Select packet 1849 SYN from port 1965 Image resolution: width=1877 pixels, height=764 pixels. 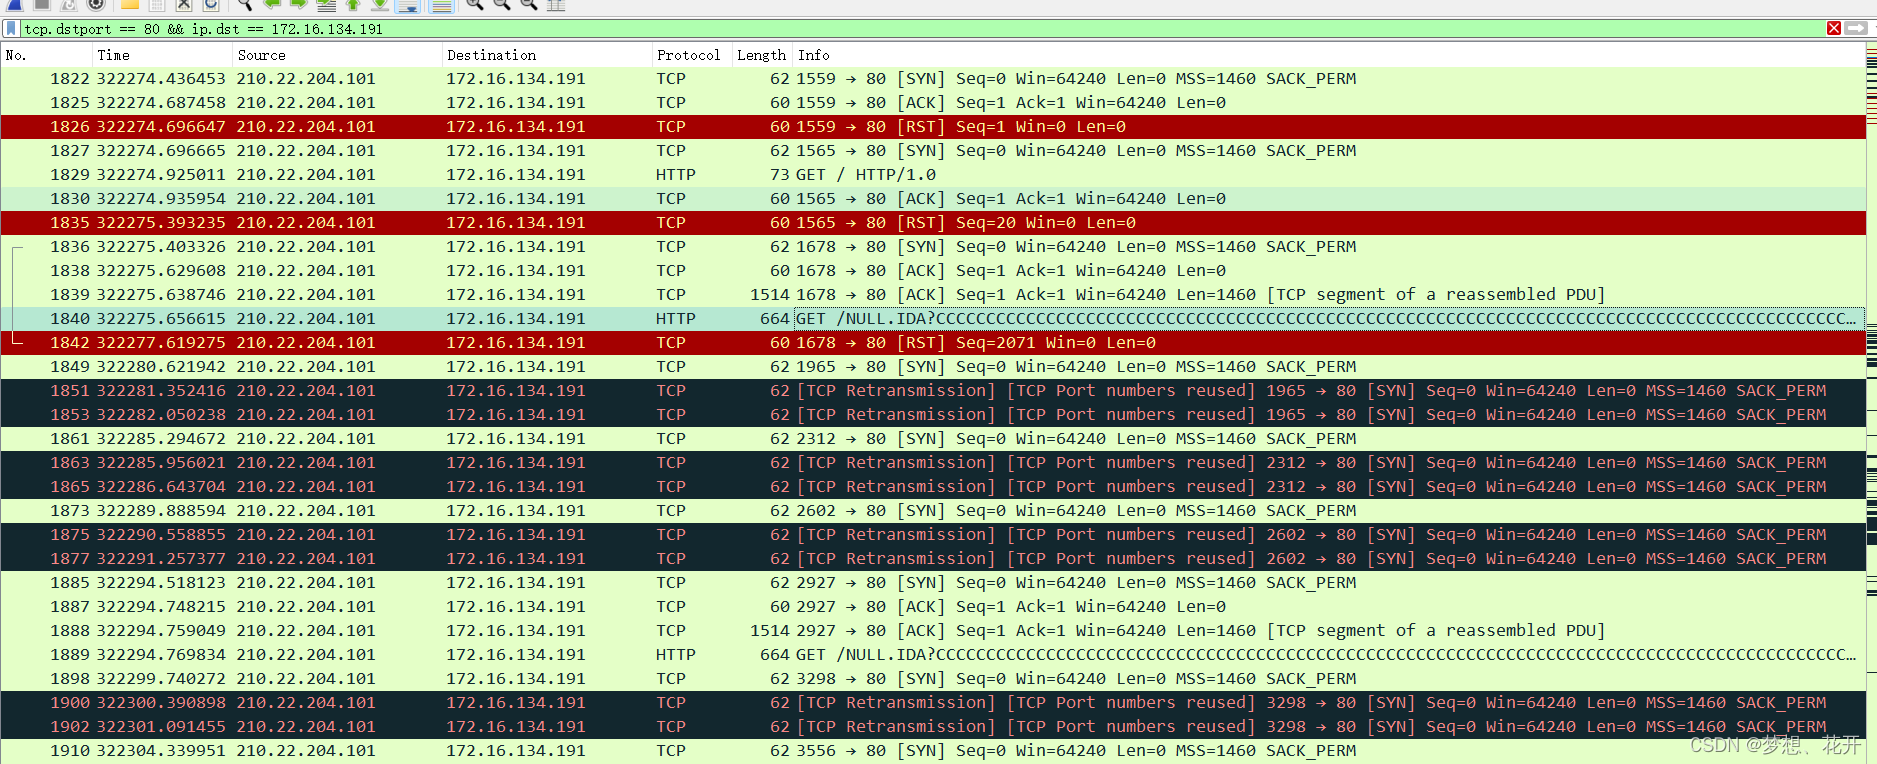pos(933,367)
